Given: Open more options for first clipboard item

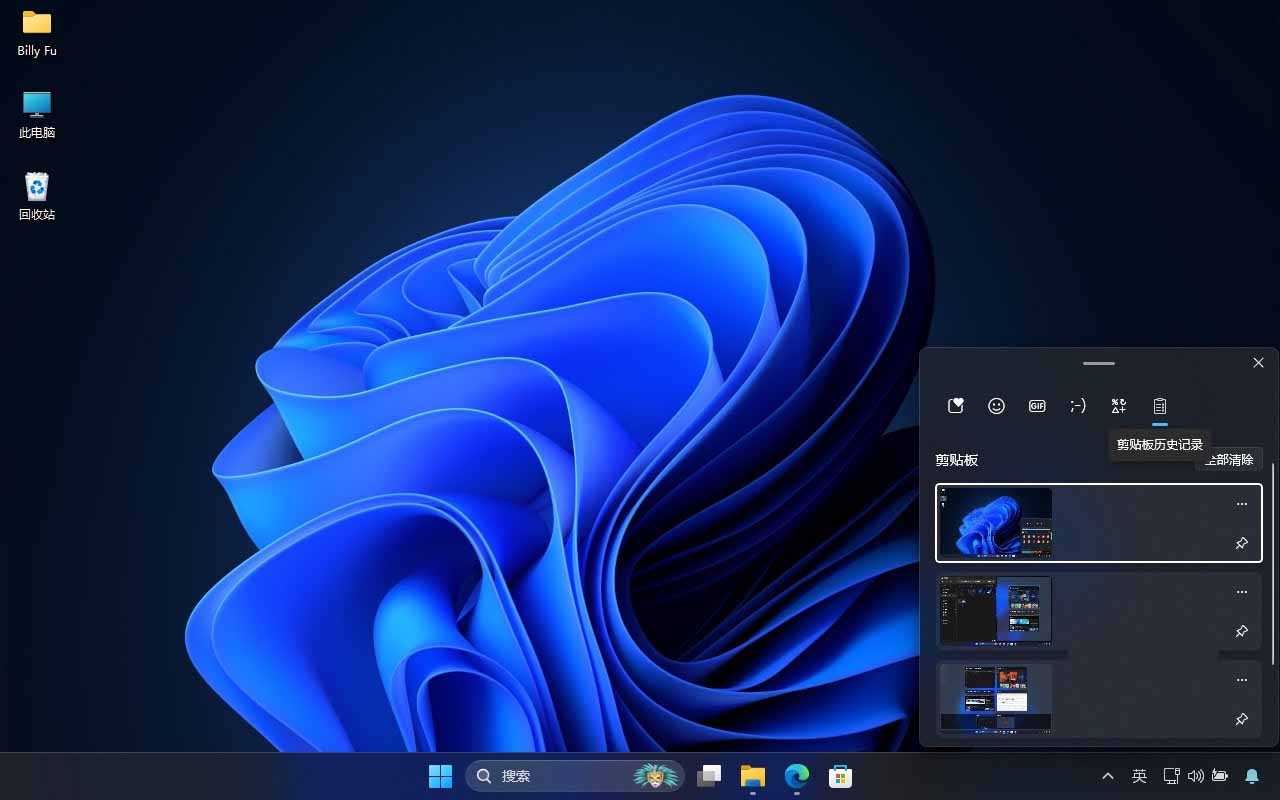Looking at the screenshot, I should (1241, 504).
